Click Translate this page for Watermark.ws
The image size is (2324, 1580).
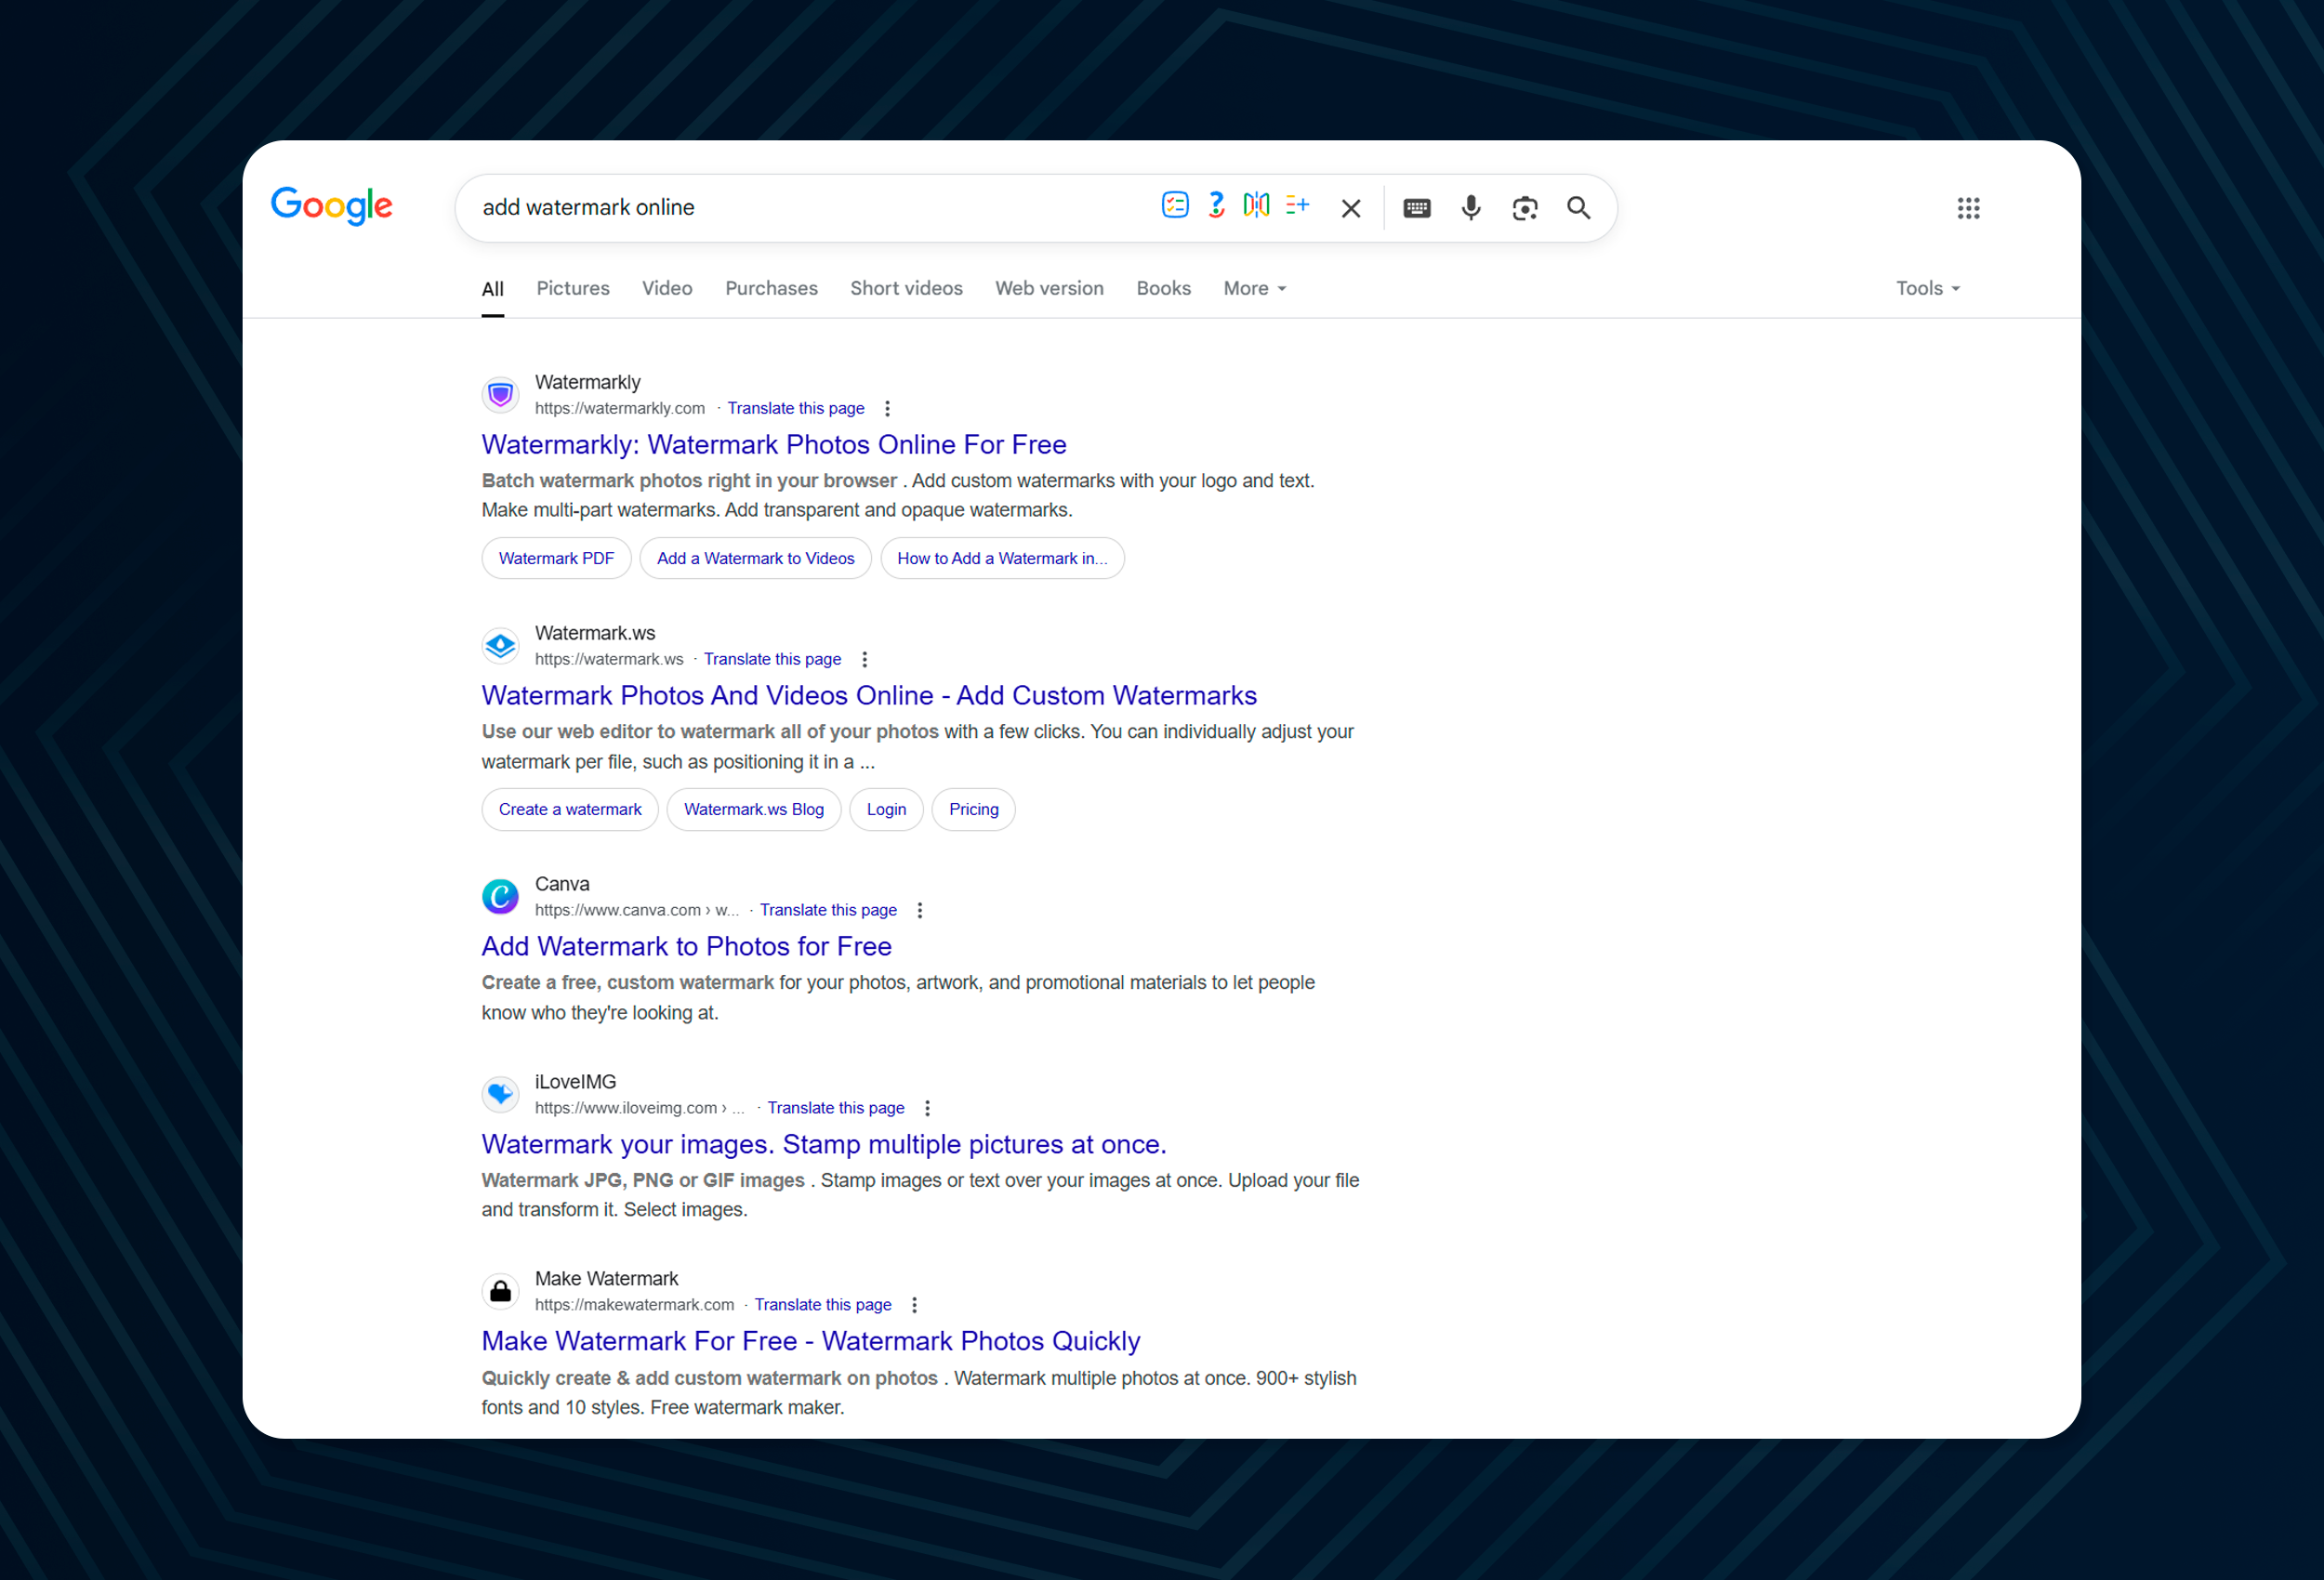[772, 659]
